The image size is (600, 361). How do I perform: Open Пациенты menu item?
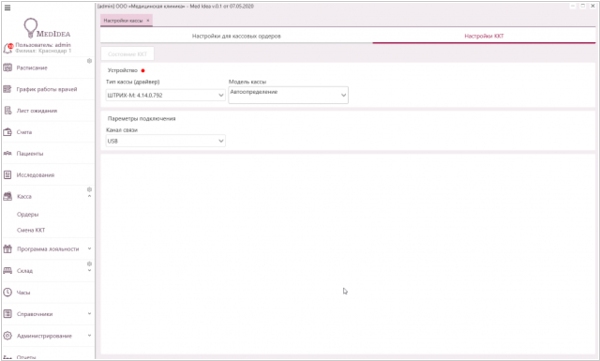(30, 154)
